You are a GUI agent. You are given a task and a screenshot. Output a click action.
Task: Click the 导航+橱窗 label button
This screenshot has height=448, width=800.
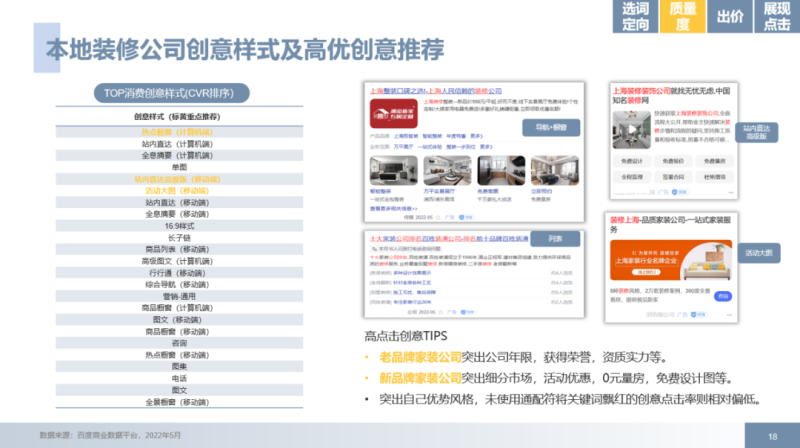click(x=551, y=128)
